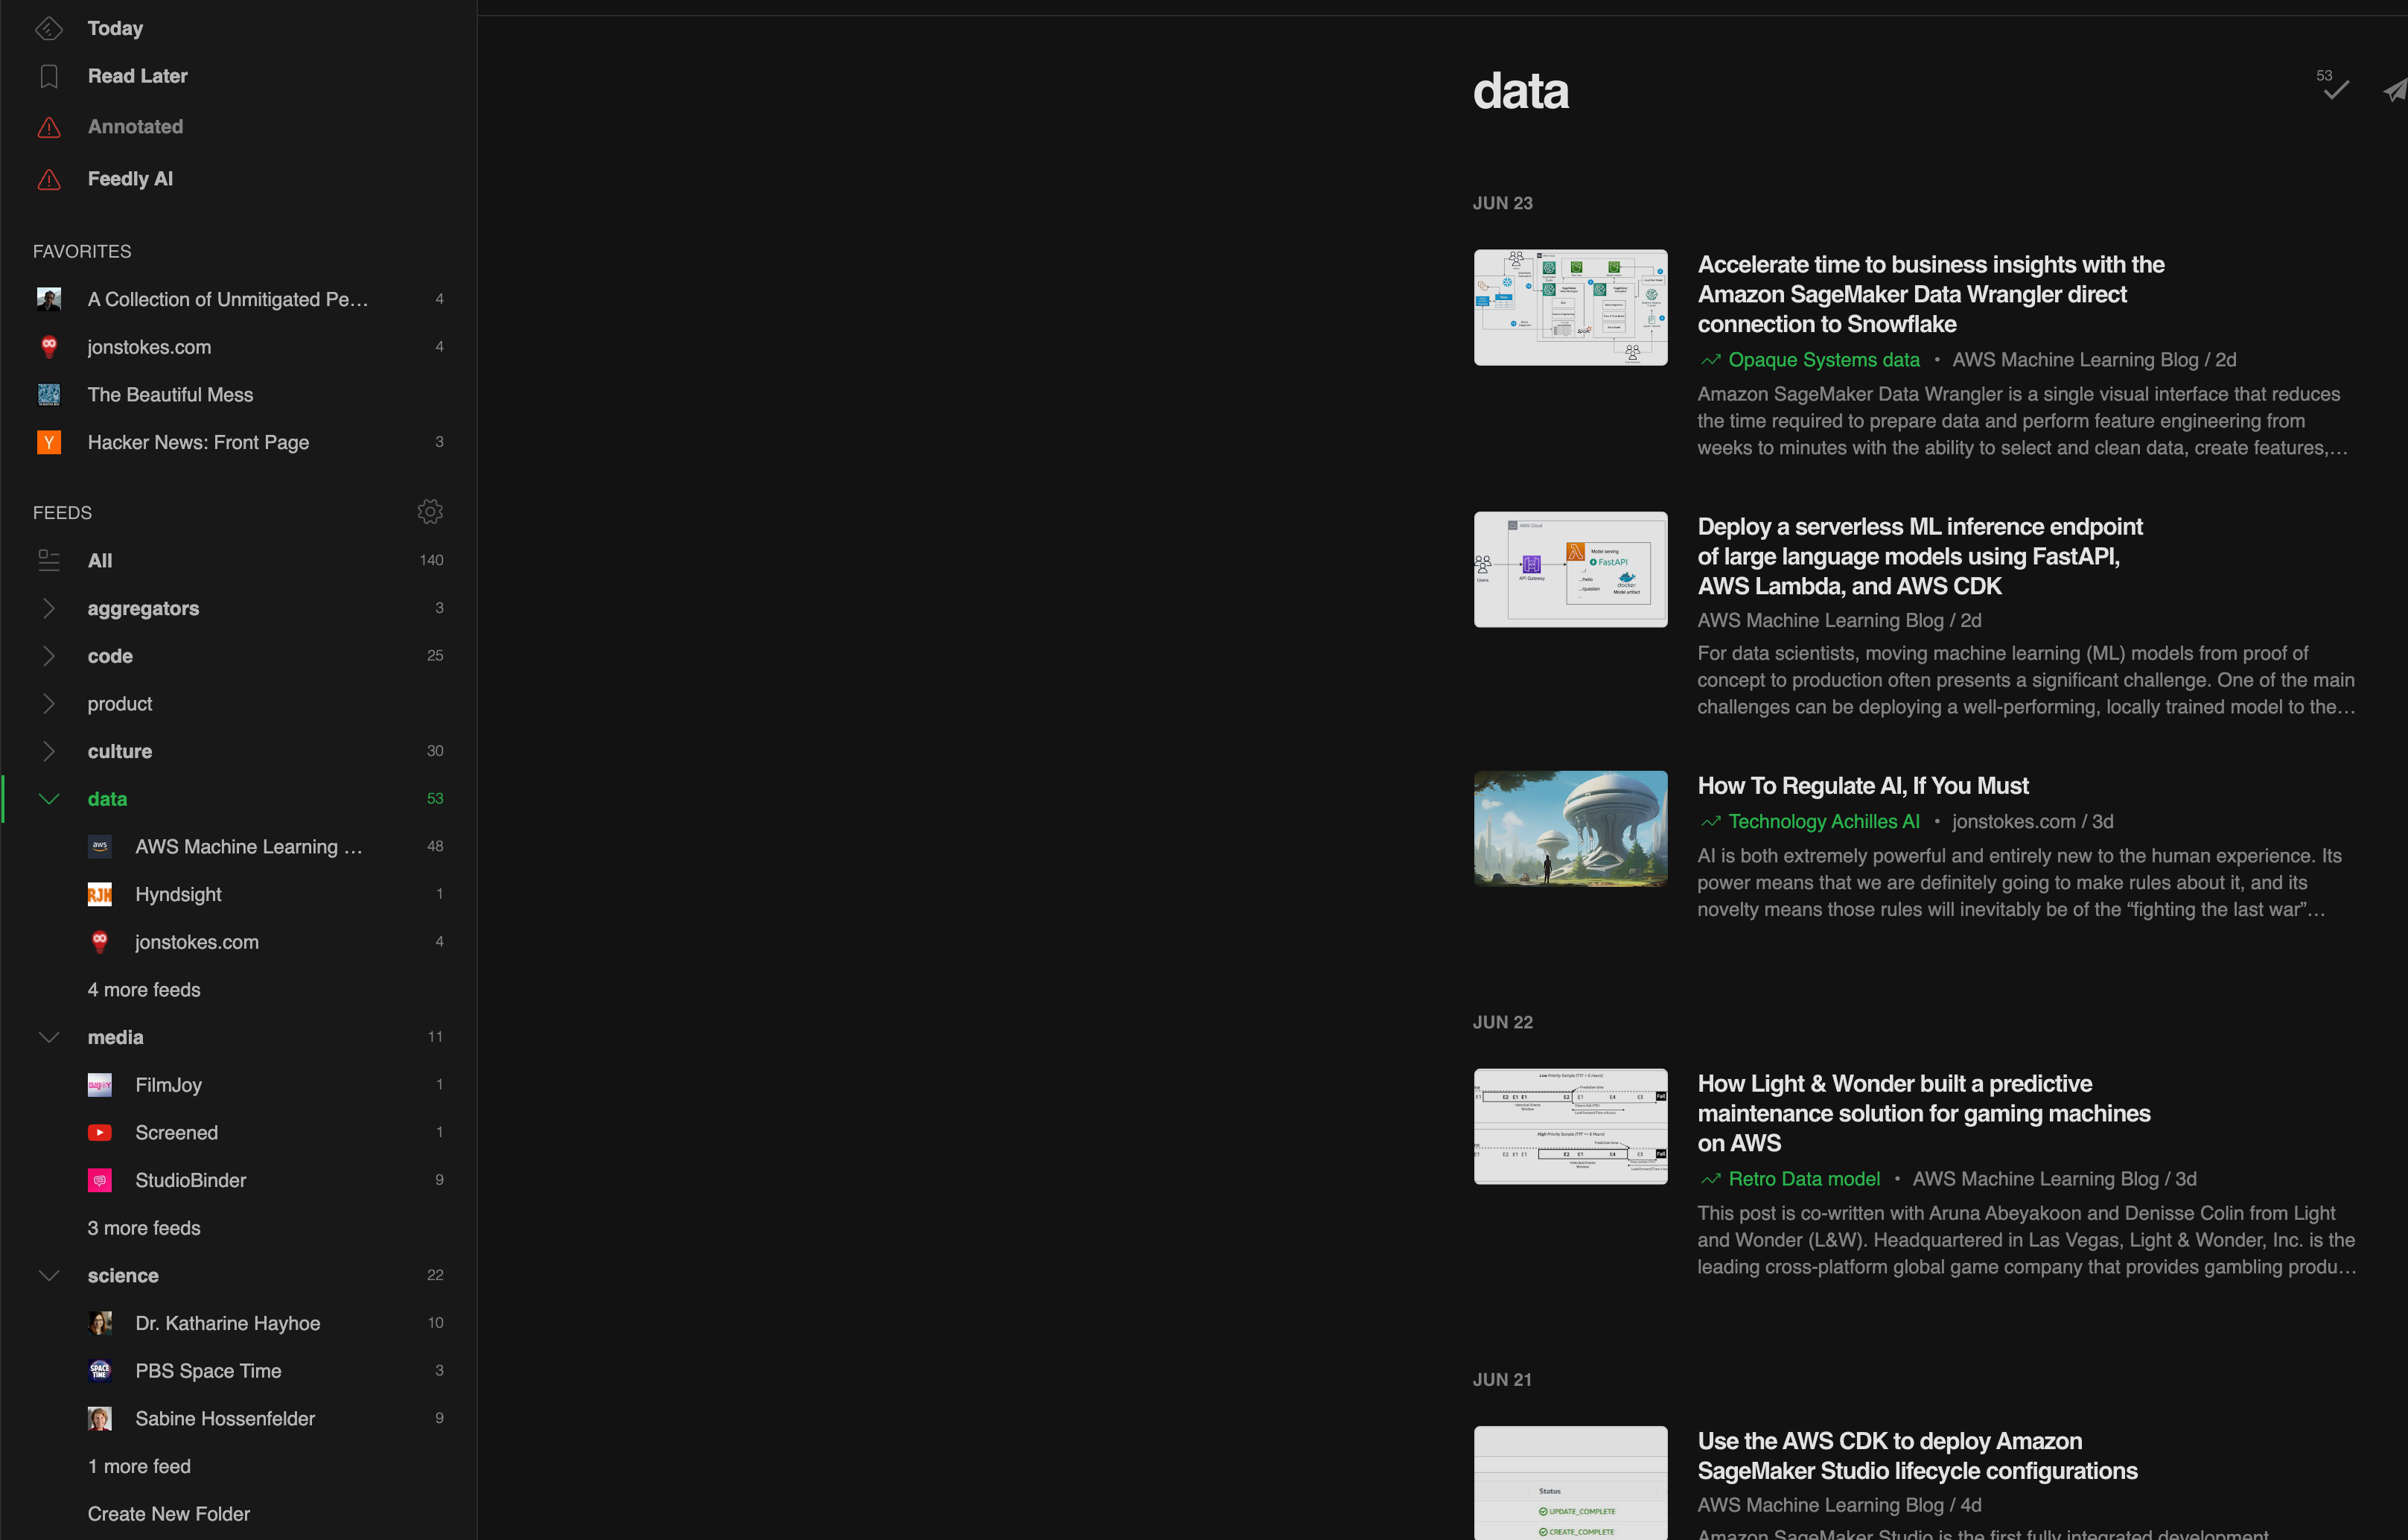Click the predictive maintenance timeline thumbnail
Image resolution: width=2408 pixels, height=1540 pixels.
tap(1570, 1126)
